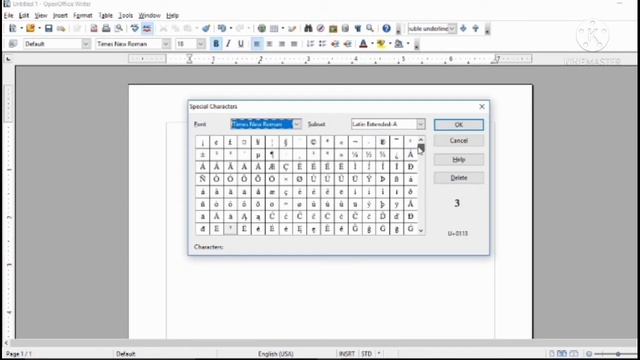Toggle Centered alignment
The width and height of the screenshot is (640, 360).
[269, 44]
